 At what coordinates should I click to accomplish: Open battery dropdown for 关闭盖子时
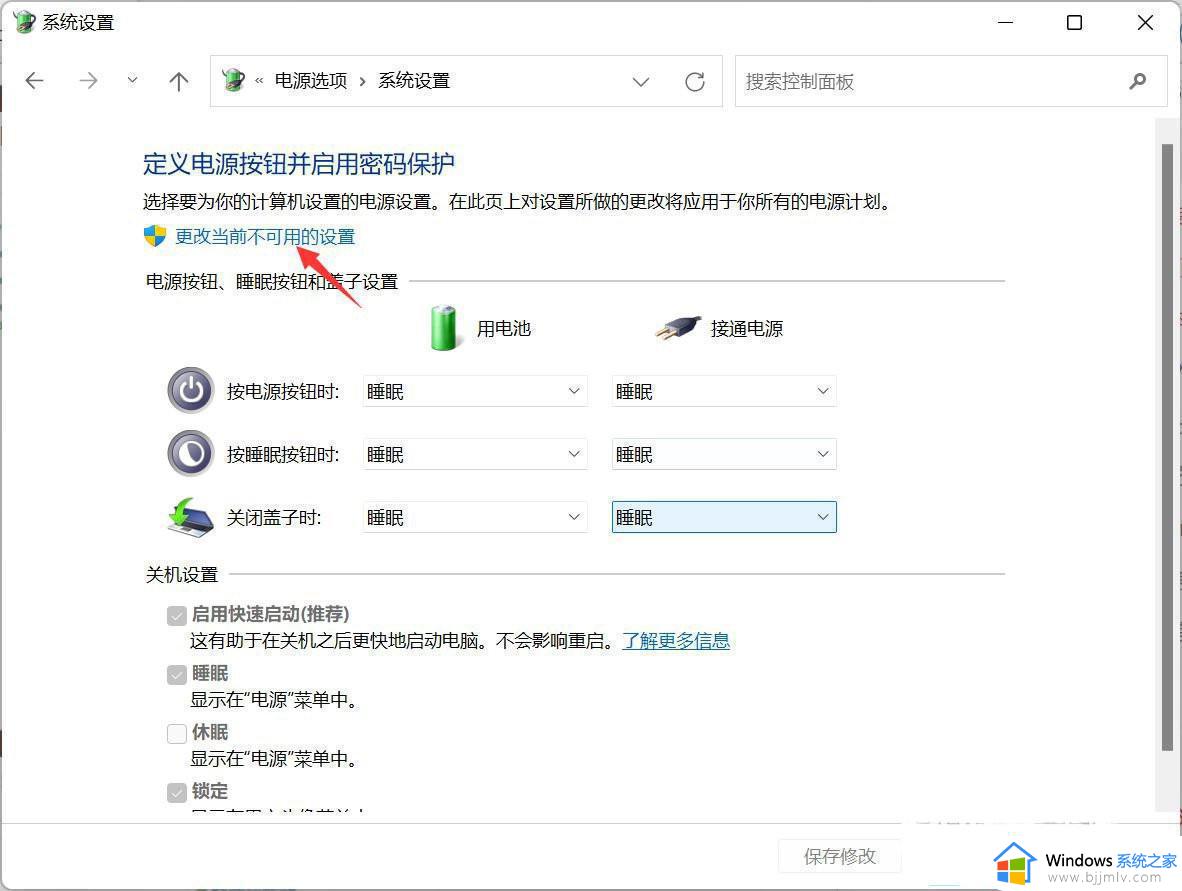click(x=475, y=517)
